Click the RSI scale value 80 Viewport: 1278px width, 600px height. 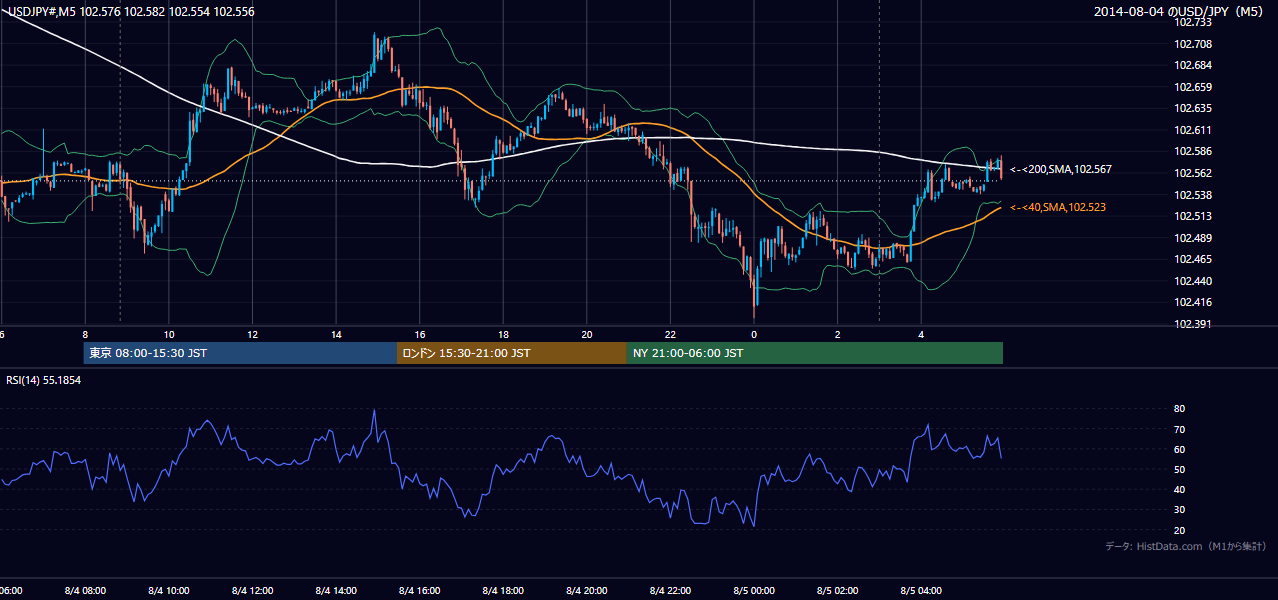(1180, 409)
